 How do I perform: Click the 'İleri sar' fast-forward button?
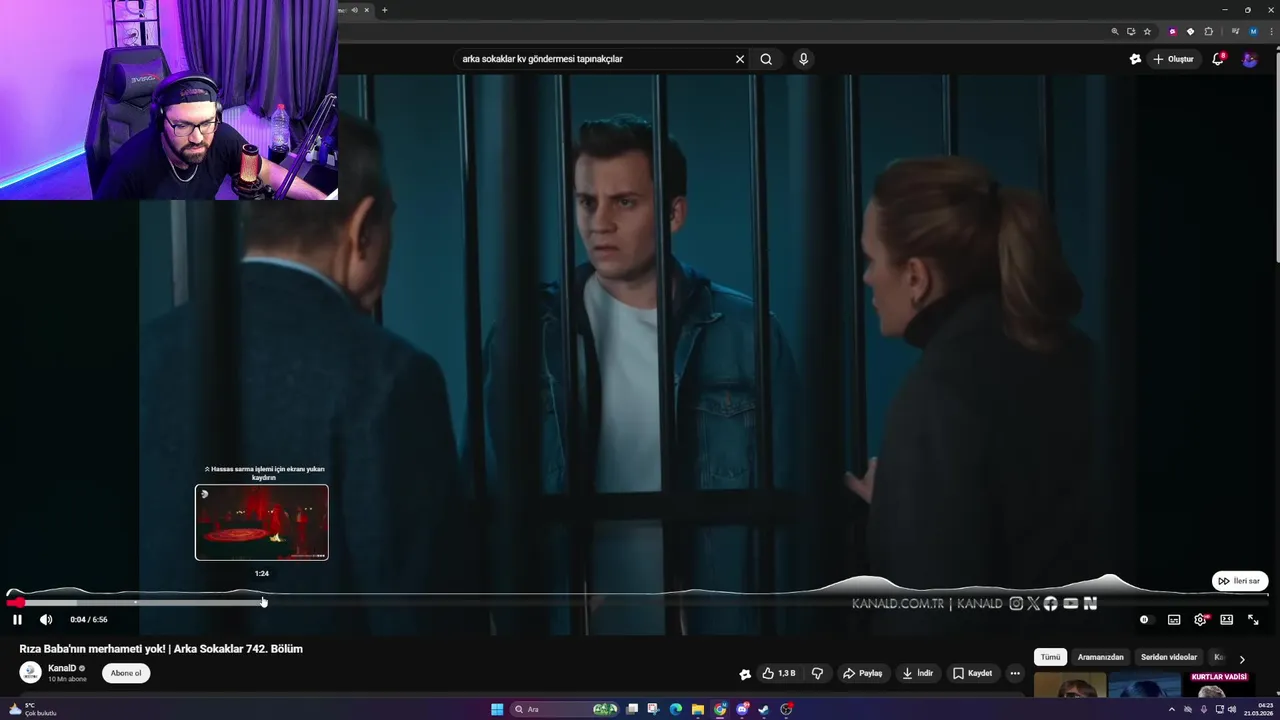point(1240,581)
